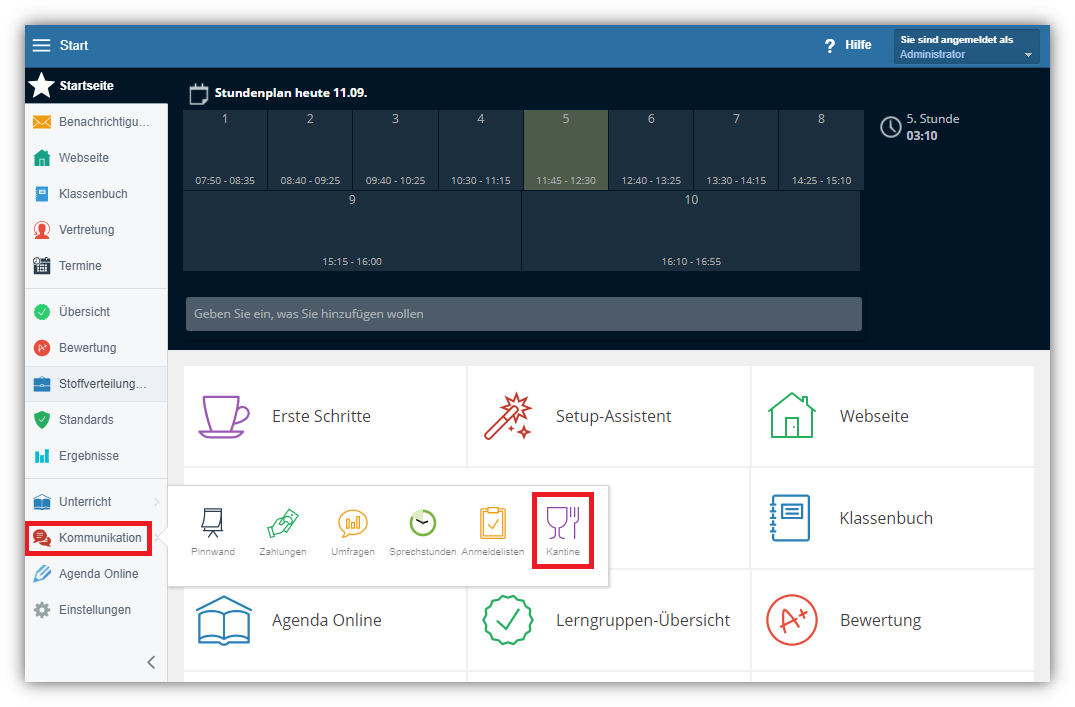1075x707 pixels.
Task: Click the add-entry text input field
Action: point(523,314)
